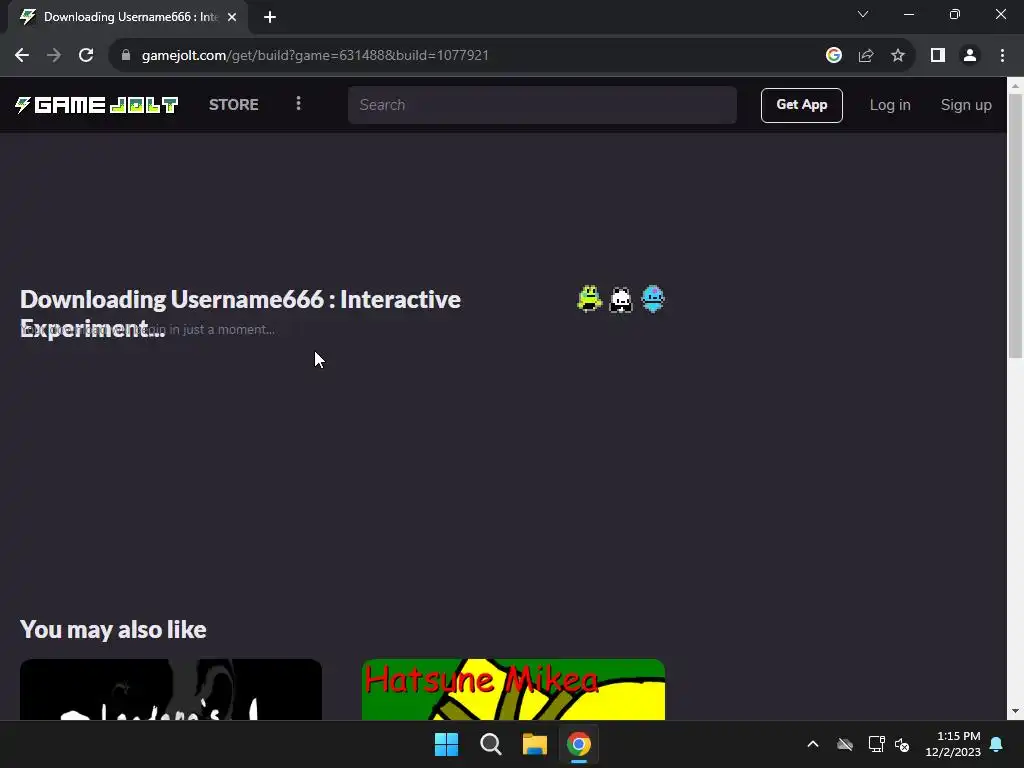
Task: Select the Downloading Username666 tab
Action: coord(128,17)
